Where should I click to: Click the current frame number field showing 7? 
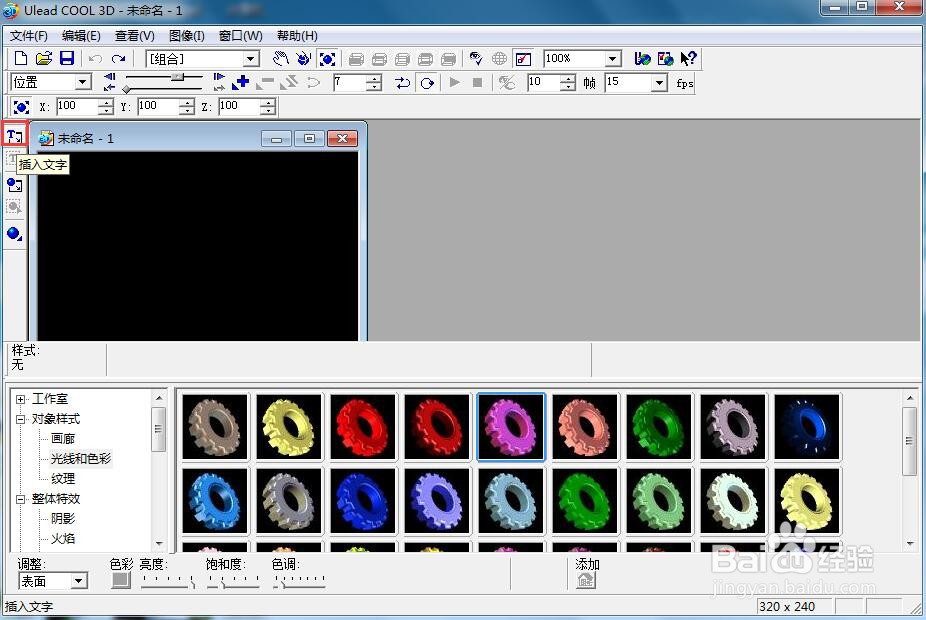[349, 82]
